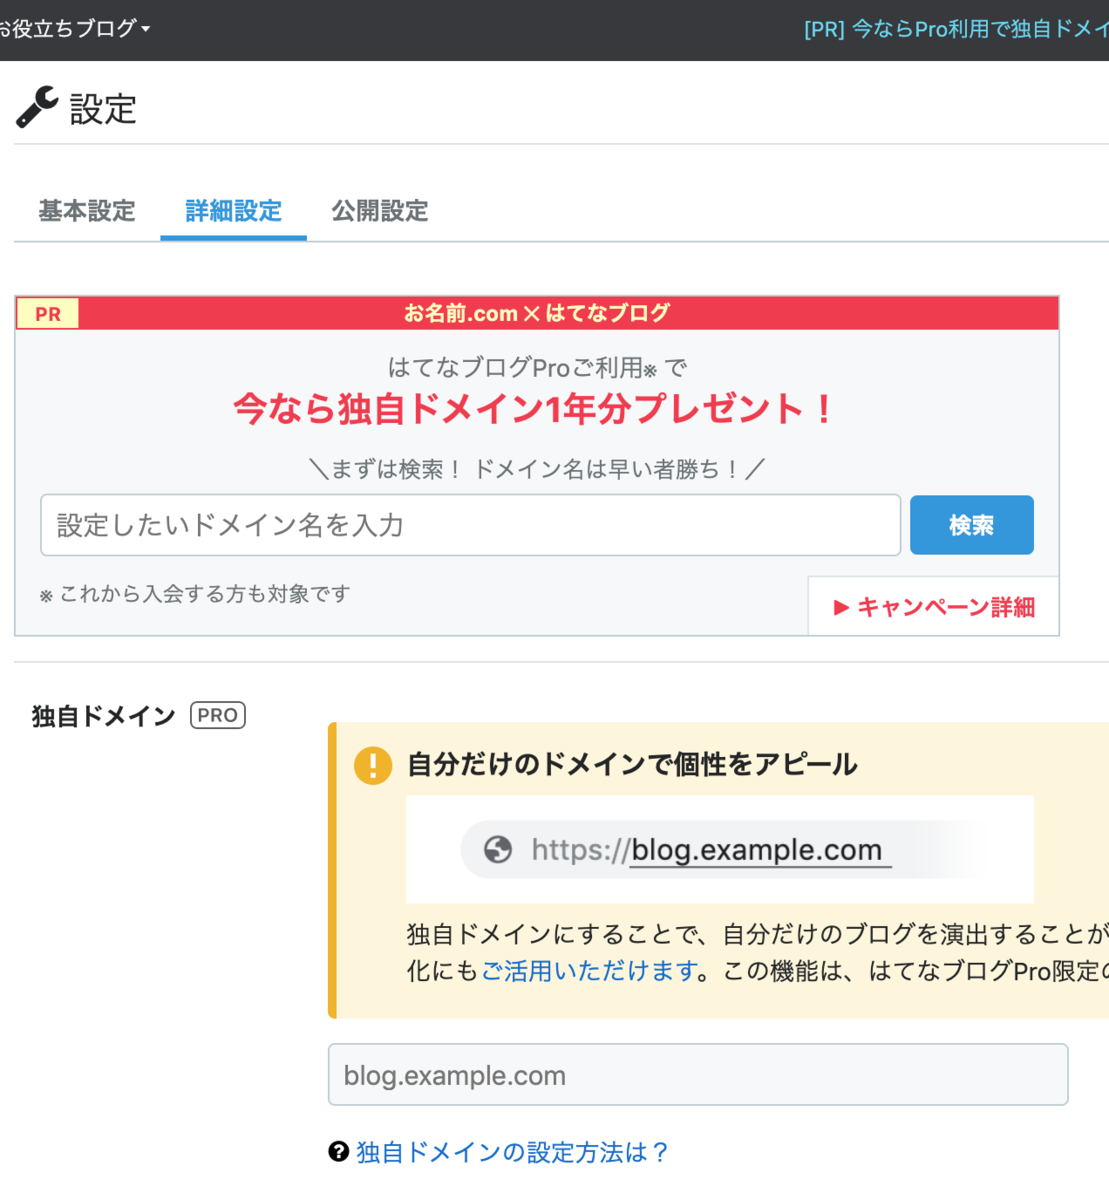Click the 今なら独自ドメイン1年分プレゼント！ headline
Screen dimensions: 1109x1200
click(x=534, y=408)
